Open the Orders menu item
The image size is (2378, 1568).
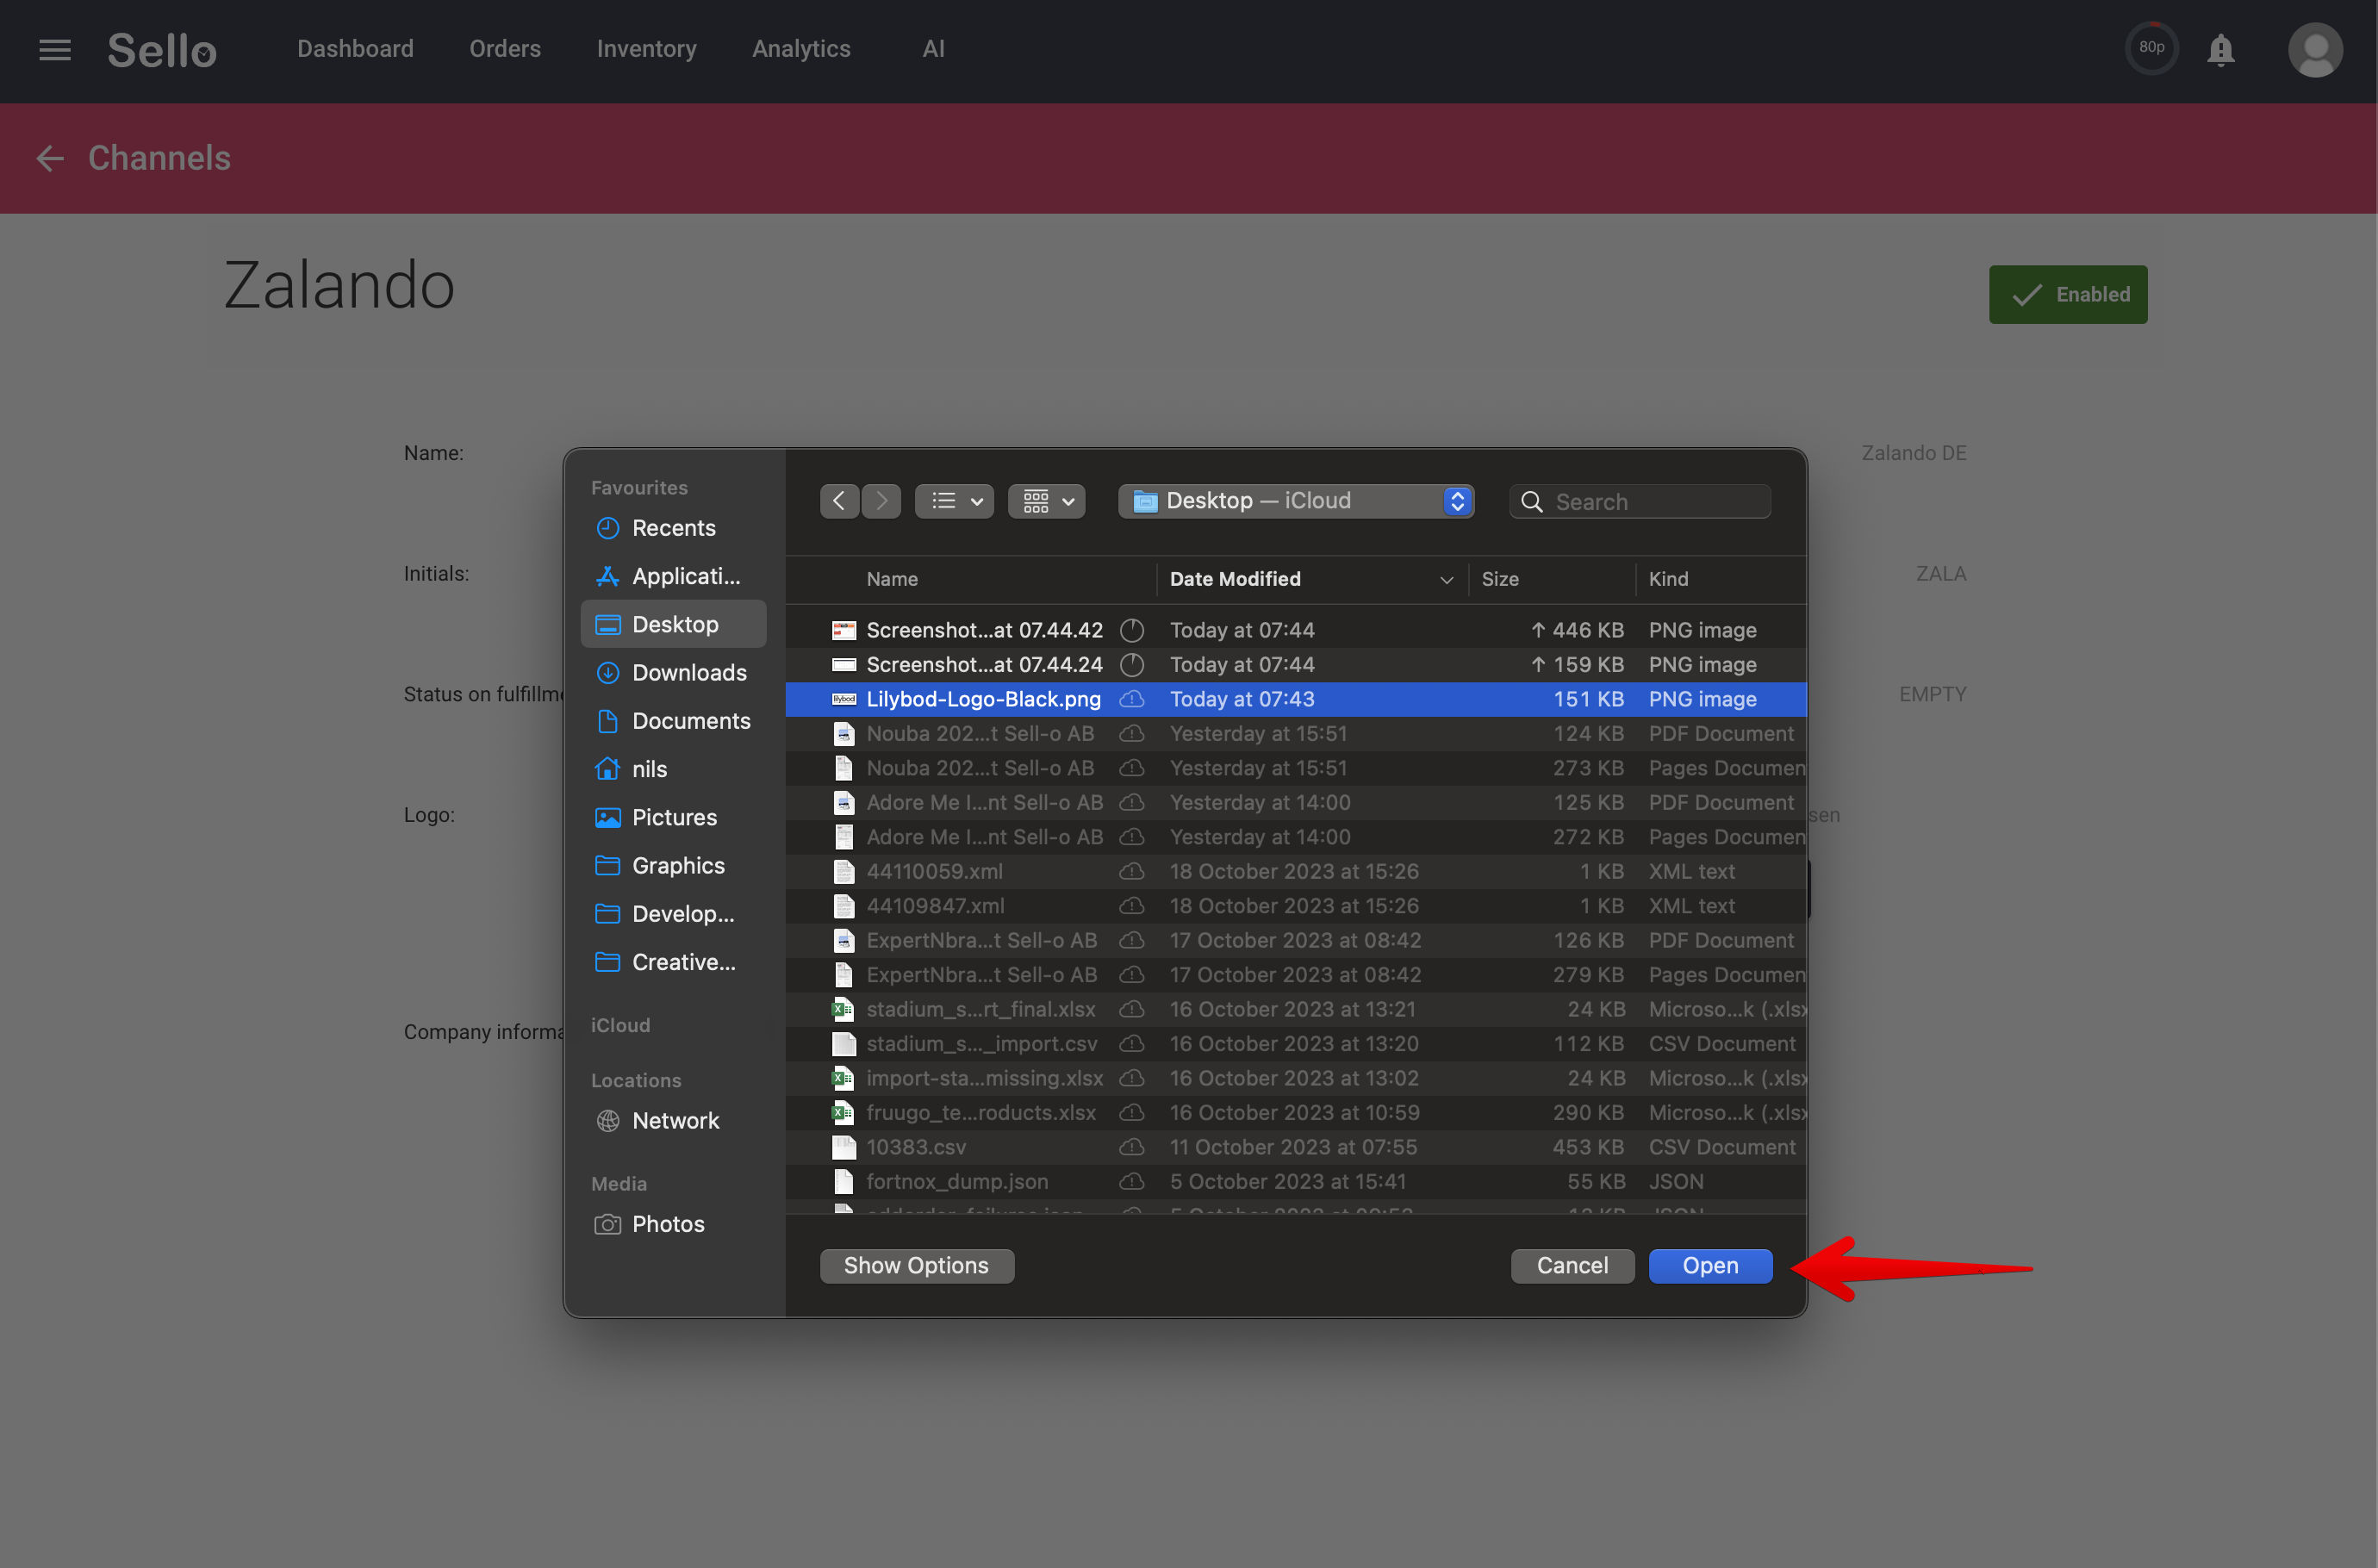[x=505, y=49]
